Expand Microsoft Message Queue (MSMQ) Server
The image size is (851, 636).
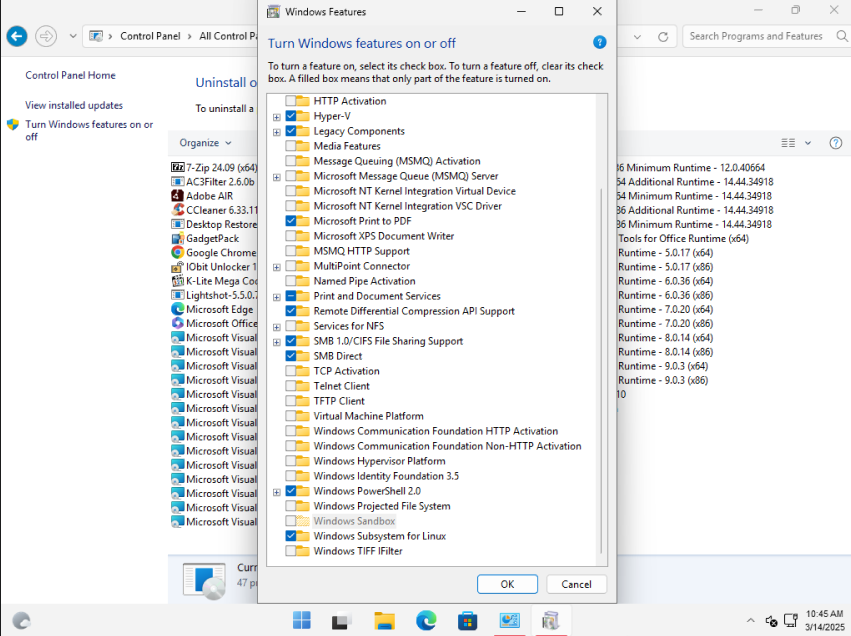(277, 177)
